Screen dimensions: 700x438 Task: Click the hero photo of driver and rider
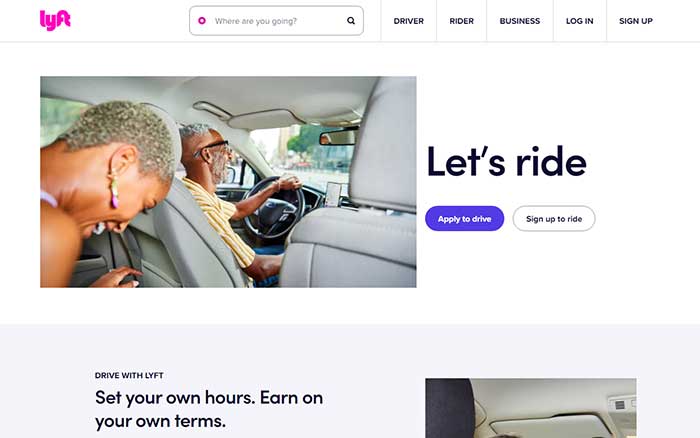[x=228, y=182]
